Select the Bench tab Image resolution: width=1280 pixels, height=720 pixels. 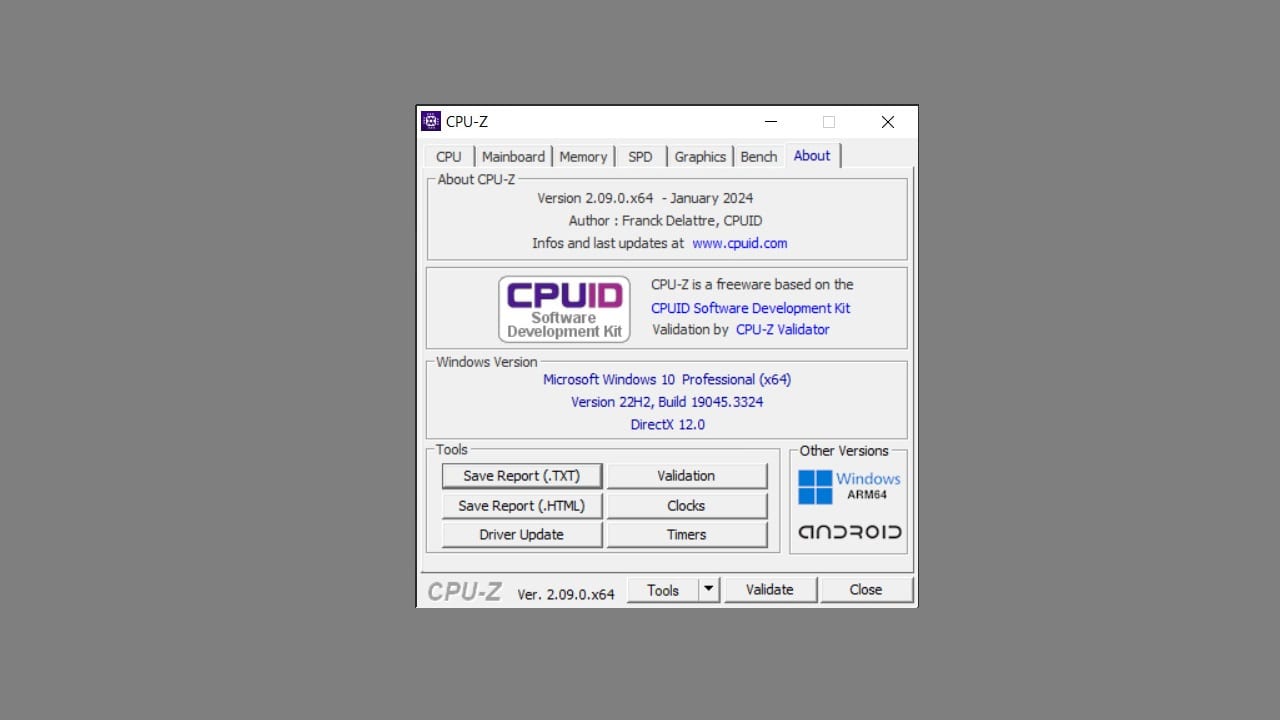(758, 156)
